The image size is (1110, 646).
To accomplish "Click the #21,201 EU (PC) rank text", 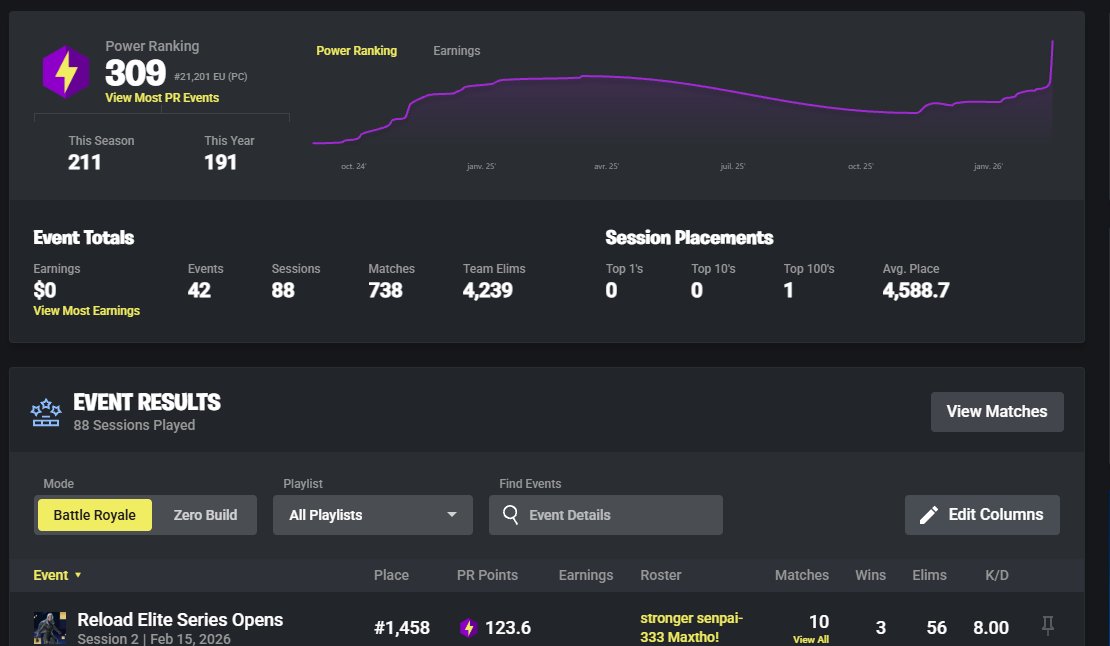I will [210, 76].
